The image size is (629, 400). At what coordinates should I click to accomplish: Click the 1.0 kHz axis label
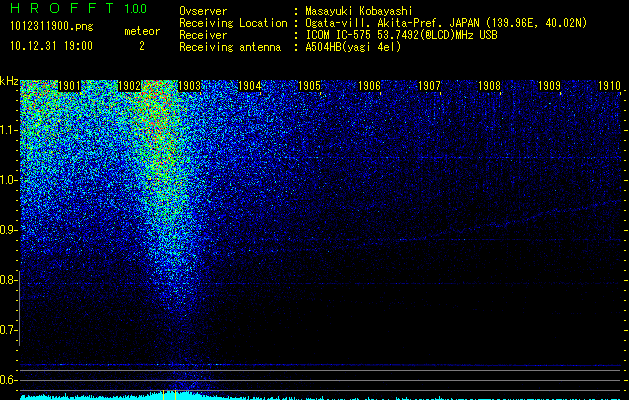[x=9, y=180]
